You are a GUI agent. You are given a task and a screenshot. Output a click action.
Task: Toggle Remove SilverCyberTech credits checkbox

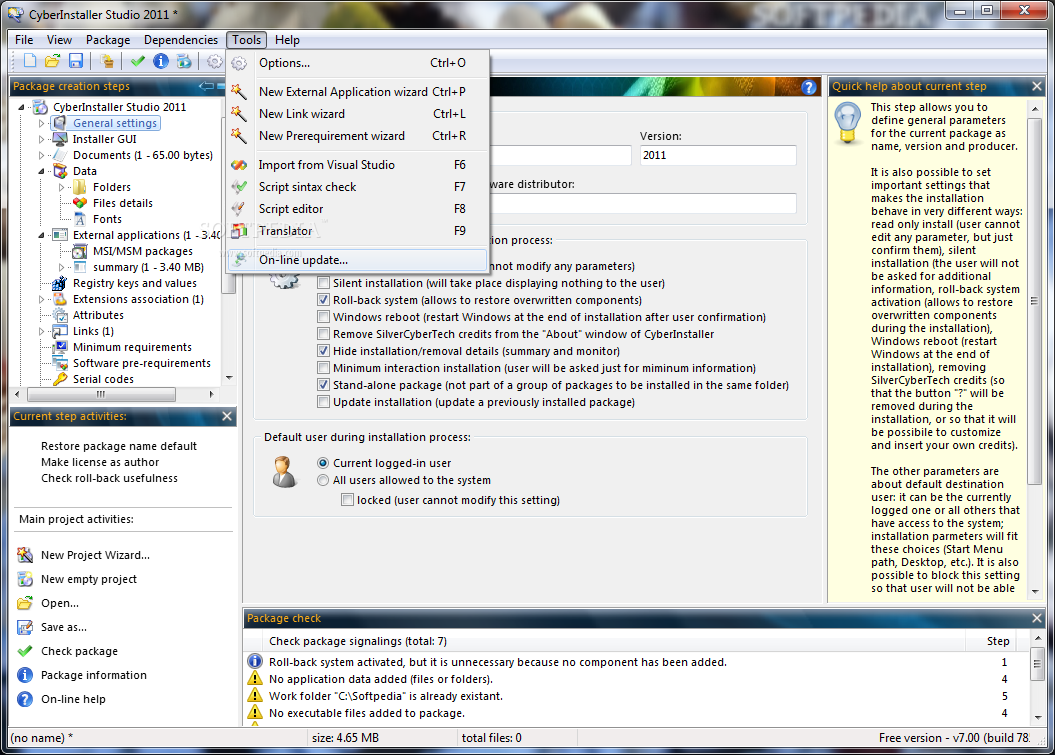point(324,334)
